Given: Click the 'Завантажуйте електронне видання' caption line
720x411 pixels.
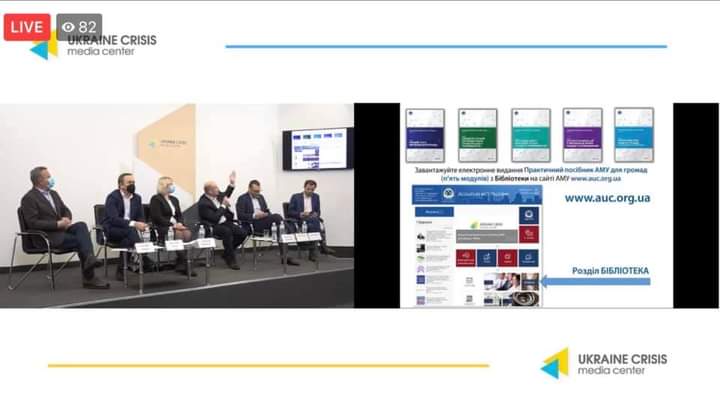Looking at the screenshot, I should [x=531, y=170].
